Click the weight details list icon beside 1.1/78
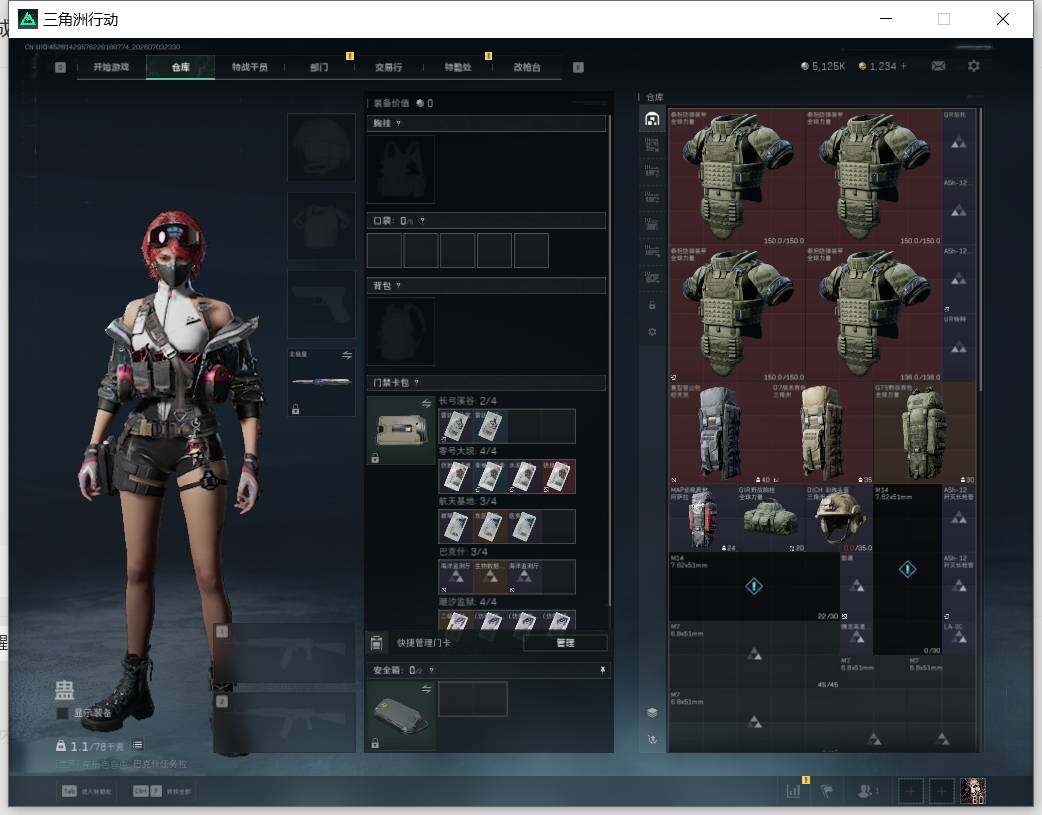 (137, 745)
